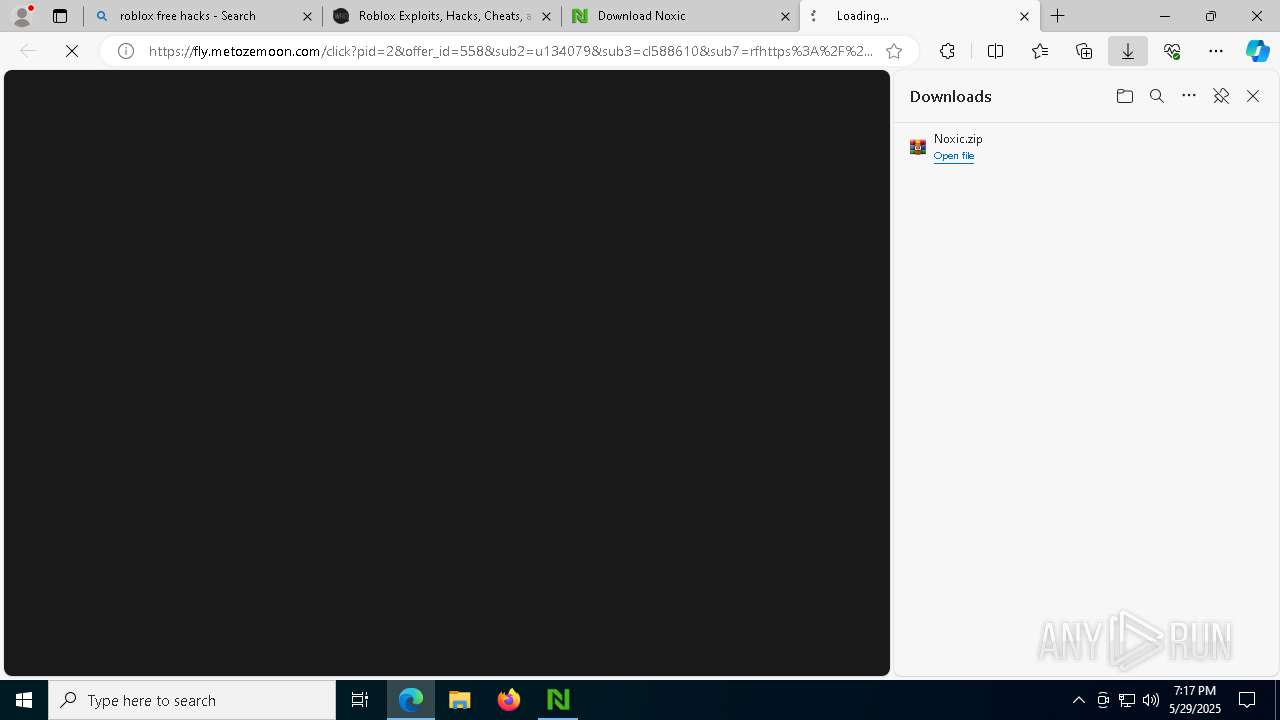Screen dimensions: 1280x720
Task: Open a new tab with plus button
Action: click(x=1057, y=16)
